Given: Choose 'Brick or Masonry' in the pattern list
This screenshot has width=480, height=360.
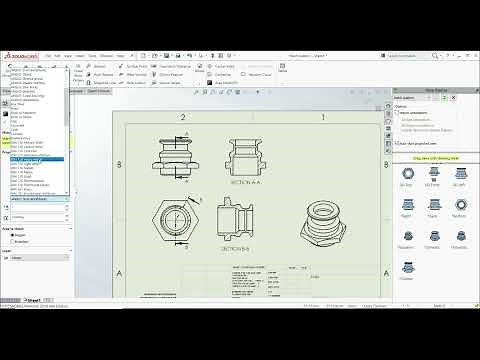Looking at the screenshot, I should point(23,113).
